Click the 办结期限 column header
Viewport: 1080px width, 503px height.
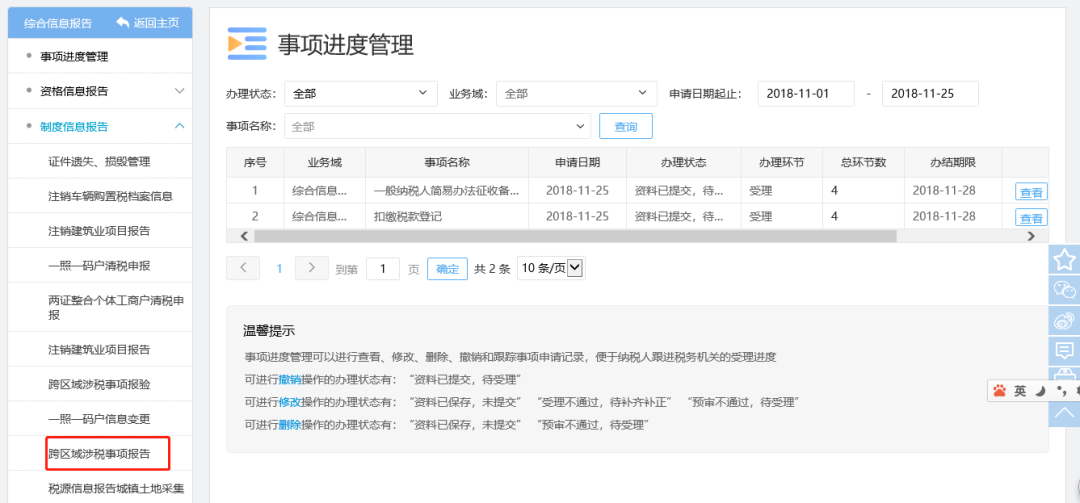[x=953, y=163]
